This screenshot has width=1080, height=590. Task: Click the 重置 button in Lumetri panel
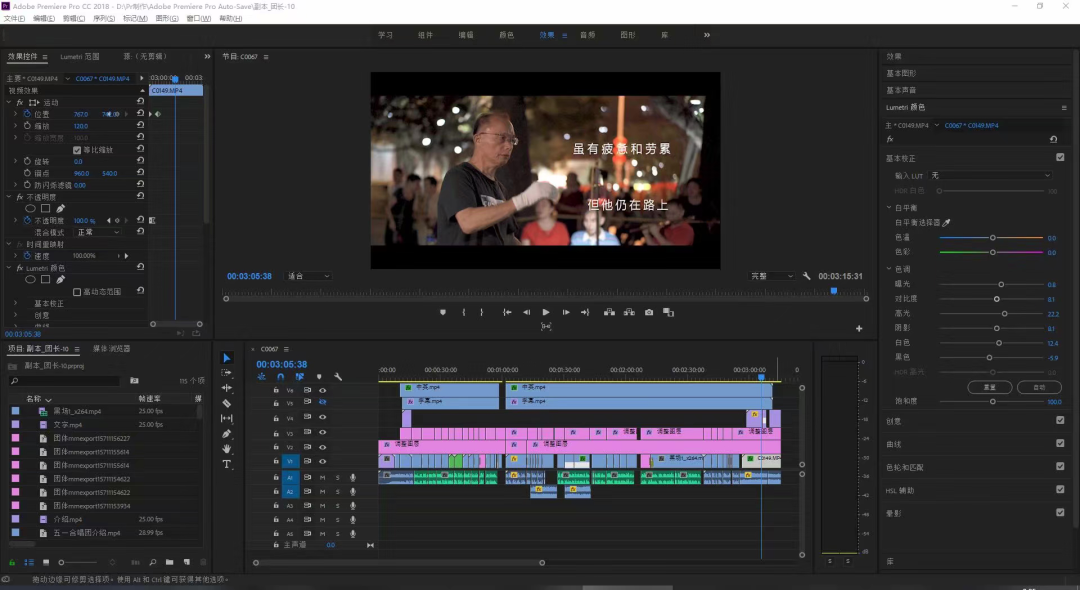(x=989, y=387)
